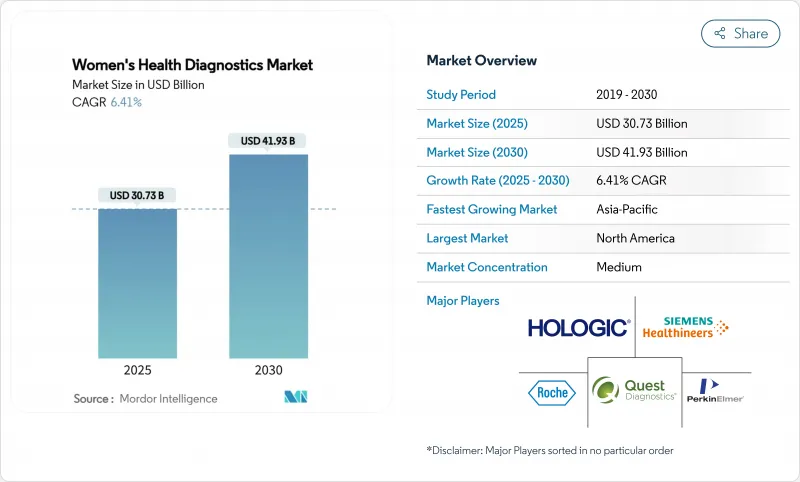Click the USD 41.93 B data label
Screen dimensions: 800x482
pos(268,141)
